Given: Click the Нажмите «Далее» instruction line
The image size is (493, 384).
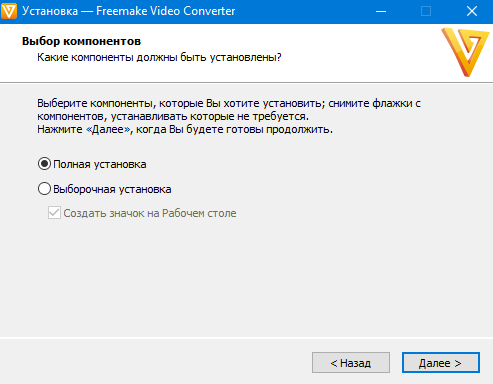Looking at the screenshot, I should (185, 129).
